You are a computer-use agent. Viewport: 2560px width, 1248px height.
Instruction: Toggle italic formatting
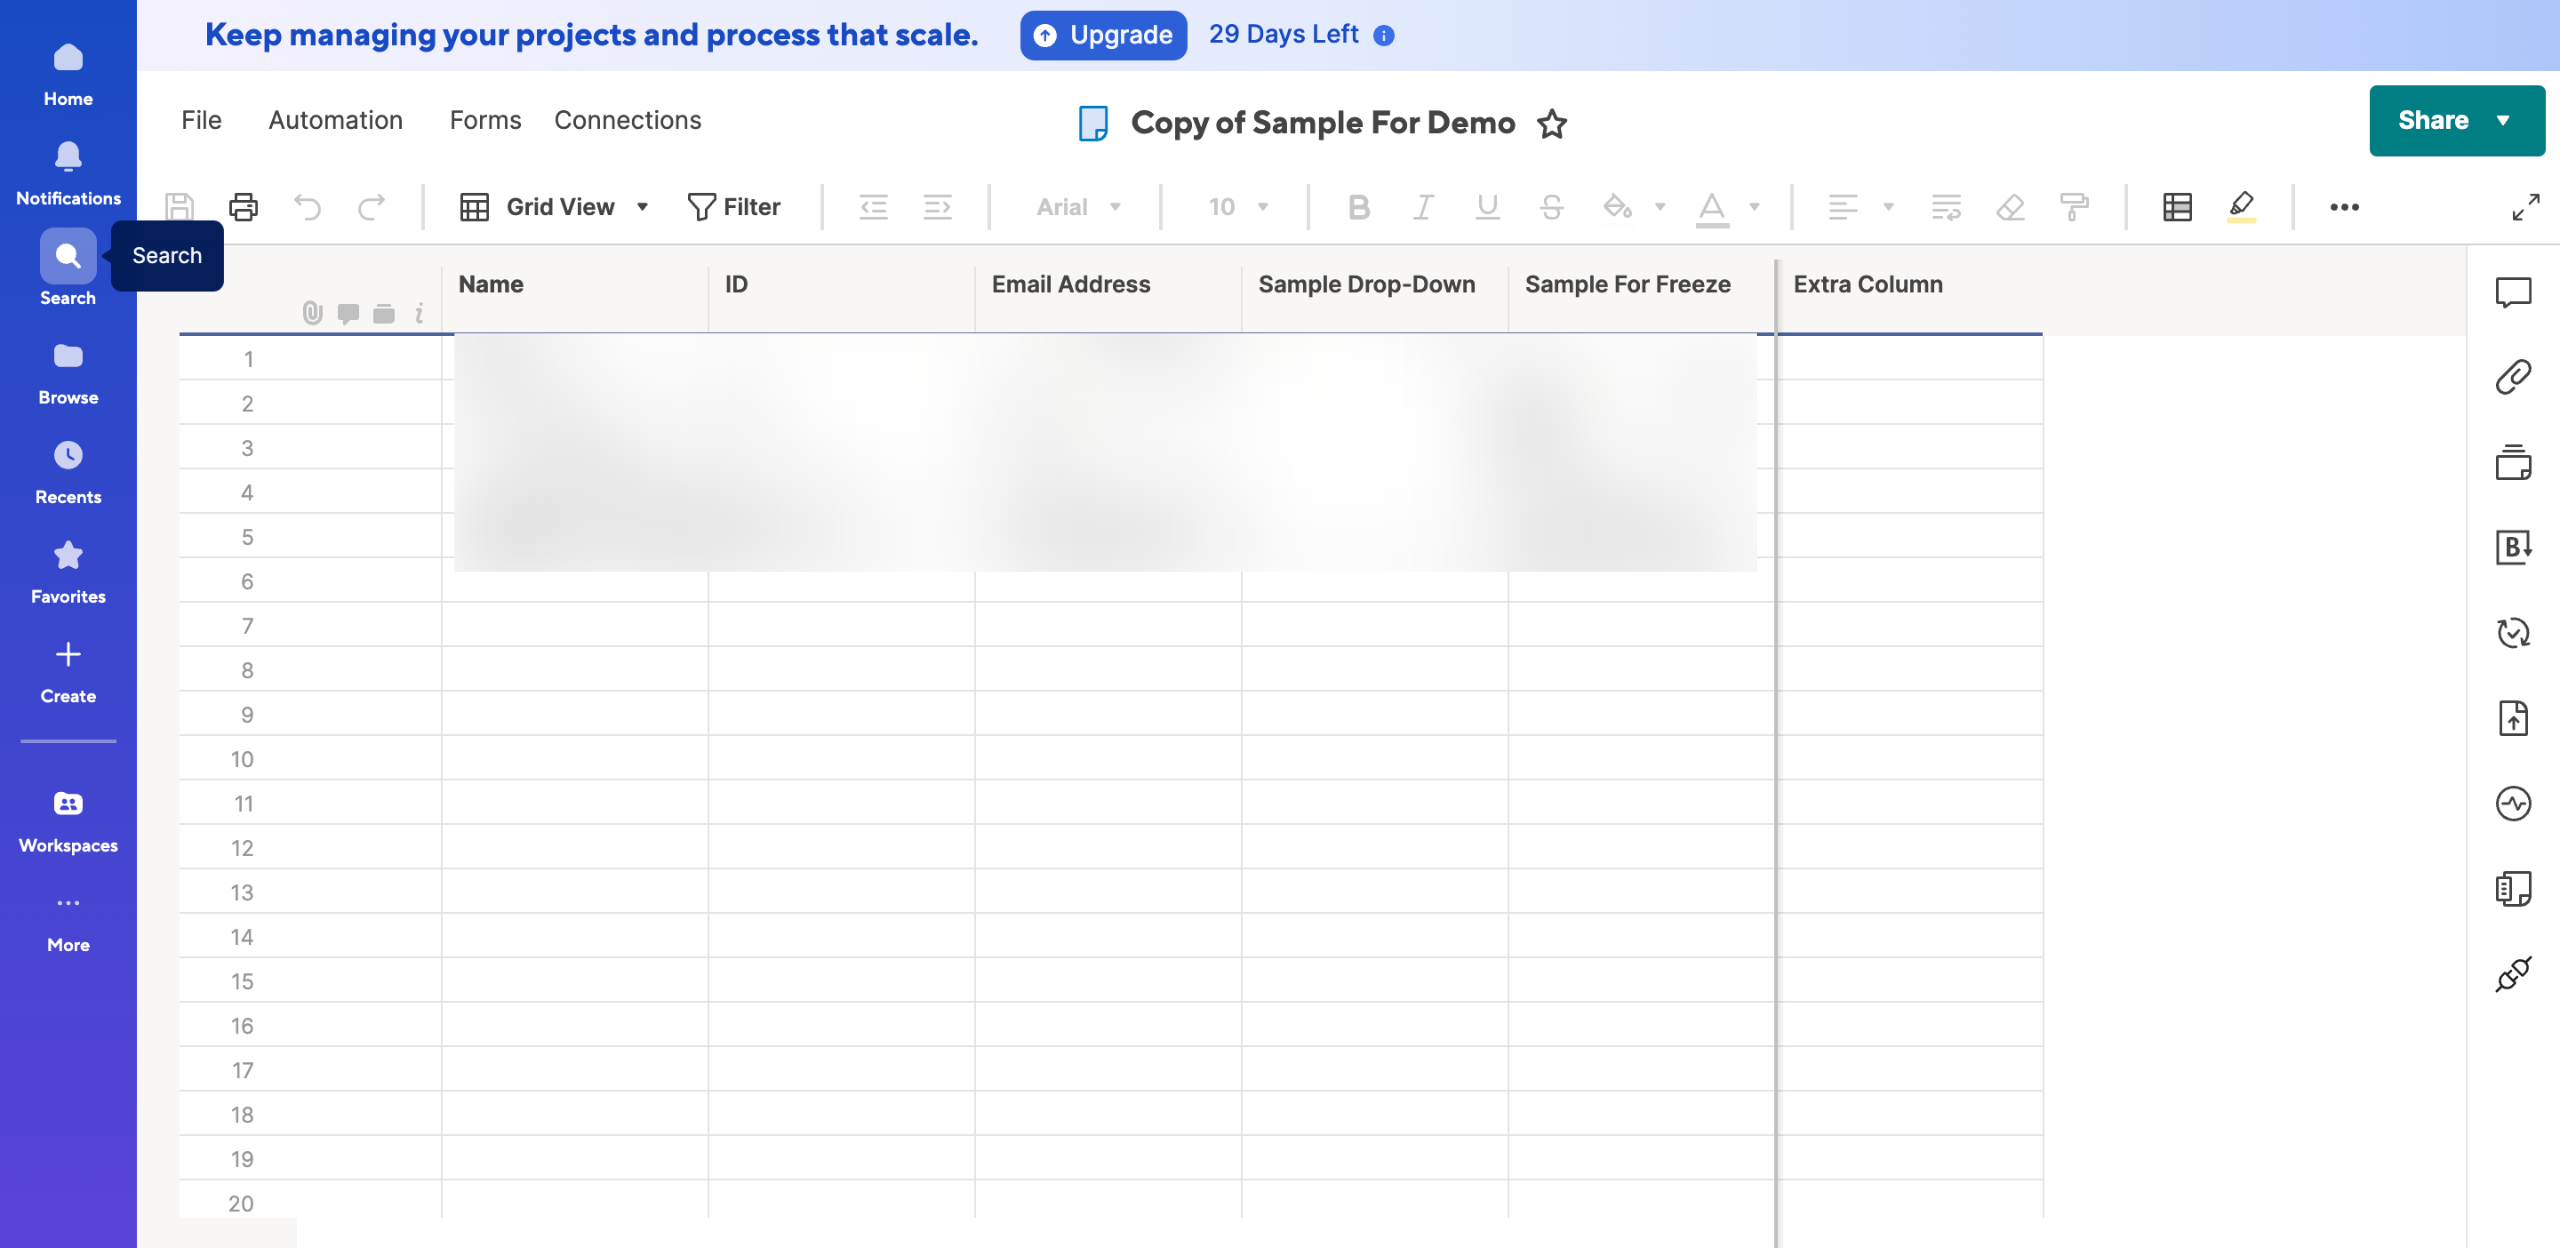(1422, 207)
